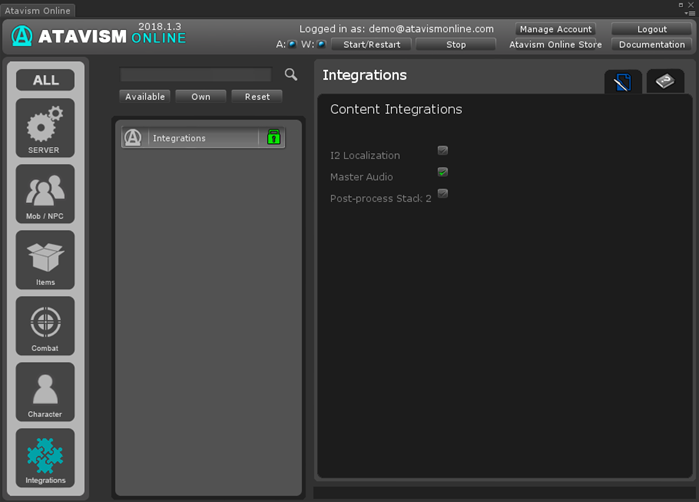
Task: Open the Character category
Action: coord(45,391)
